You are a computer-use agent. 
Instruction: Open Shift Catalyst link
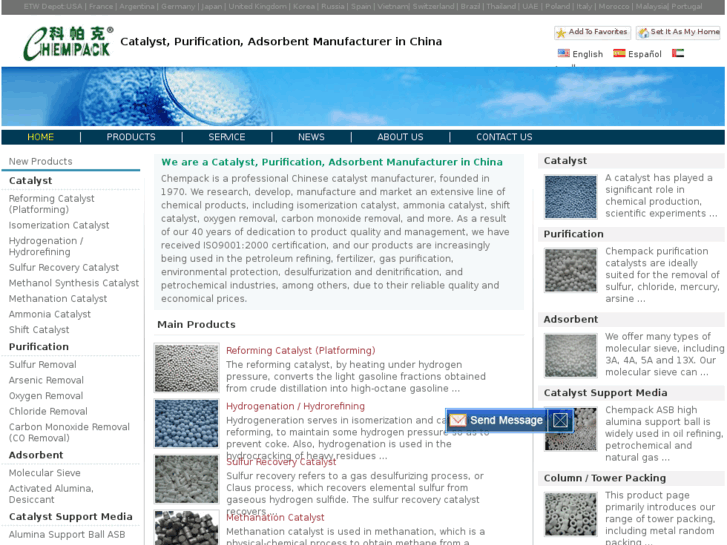point(39,330)
